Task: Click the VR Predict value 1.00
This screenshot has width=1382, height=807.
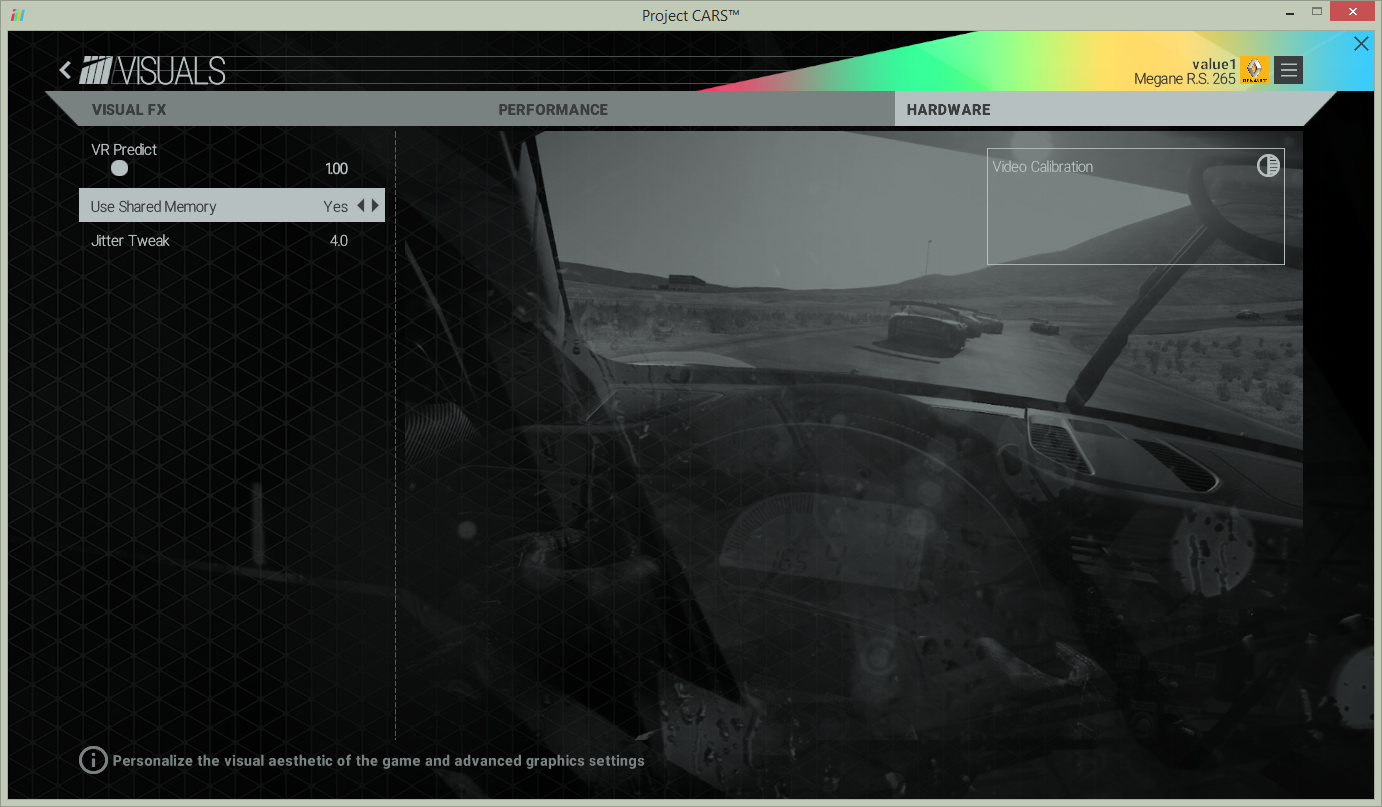Action: point(336,169)
